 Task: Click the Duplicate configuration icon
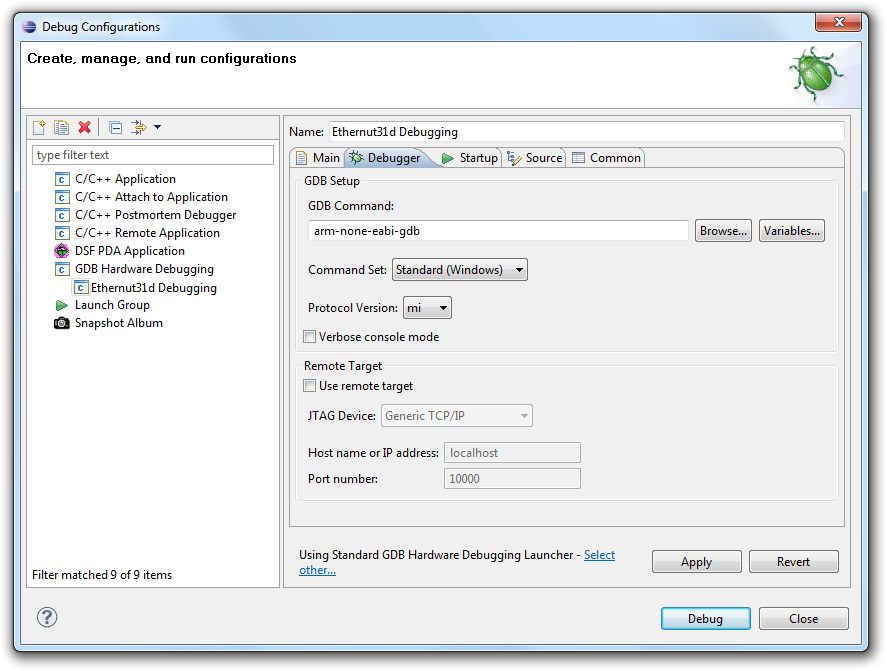(62, 127)
